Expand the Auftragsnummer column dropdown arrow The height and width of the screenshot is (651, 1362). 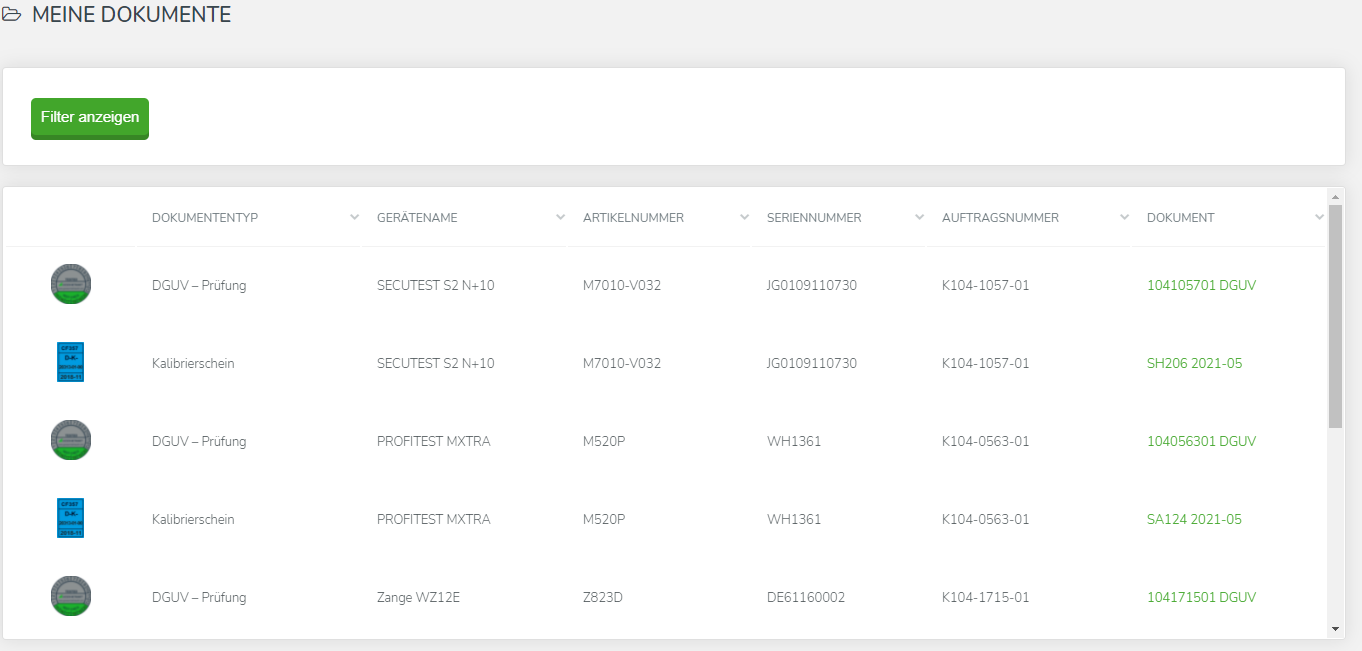tap(1124, 217)
